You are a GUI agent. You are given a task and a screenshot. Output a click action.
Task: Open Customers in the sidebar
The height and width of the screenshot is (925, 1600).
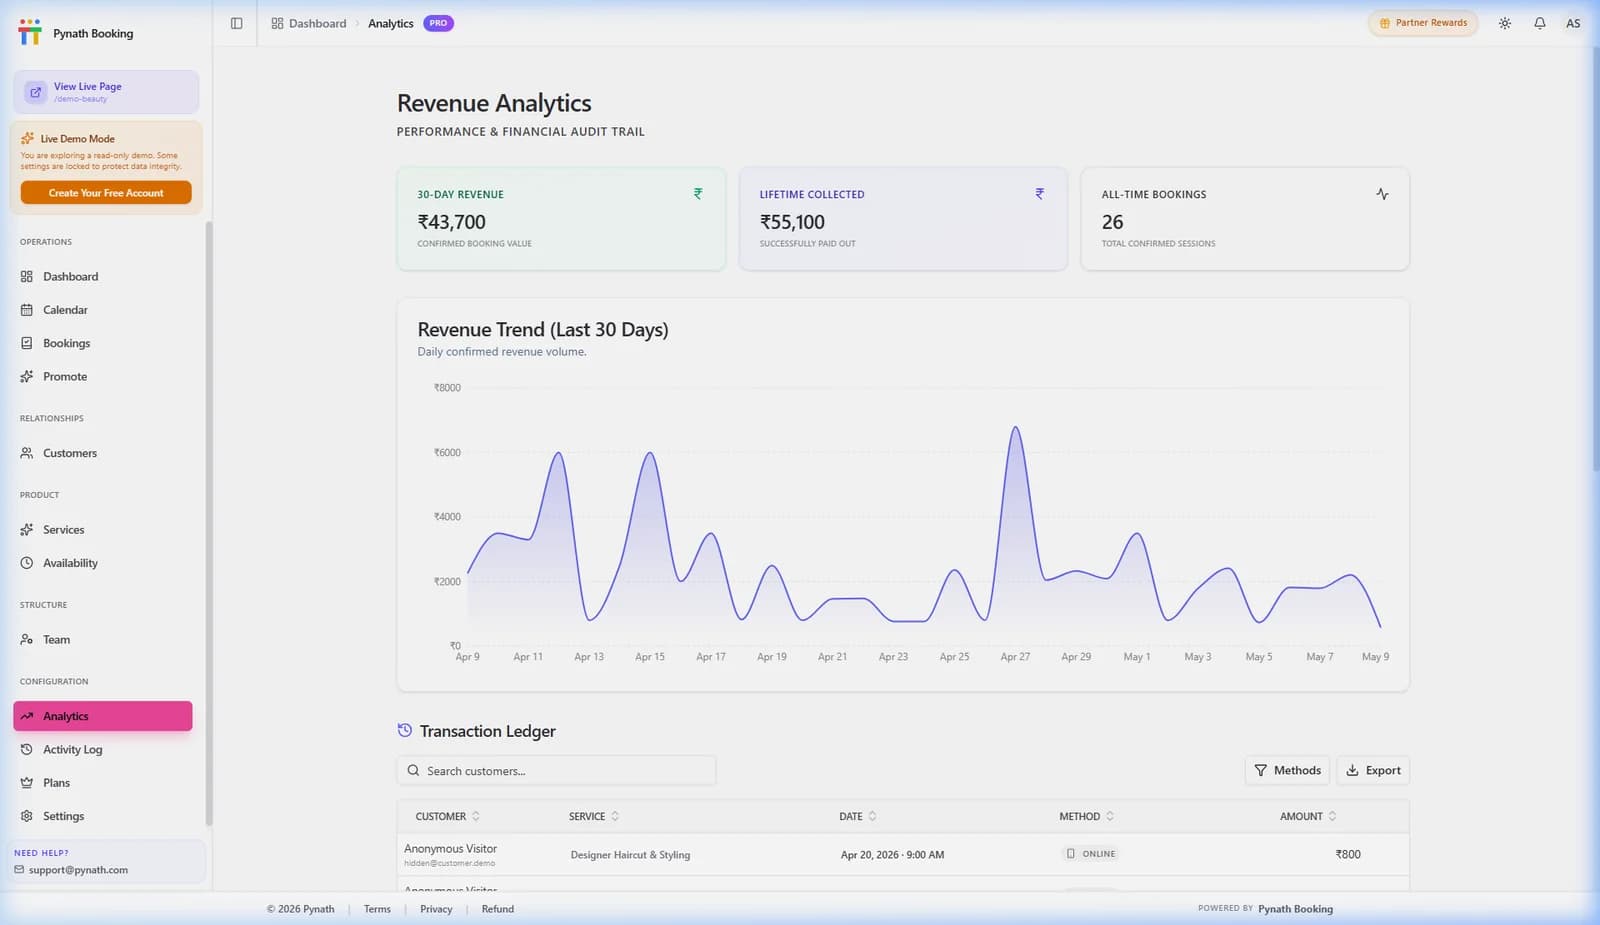click(102, 453)
